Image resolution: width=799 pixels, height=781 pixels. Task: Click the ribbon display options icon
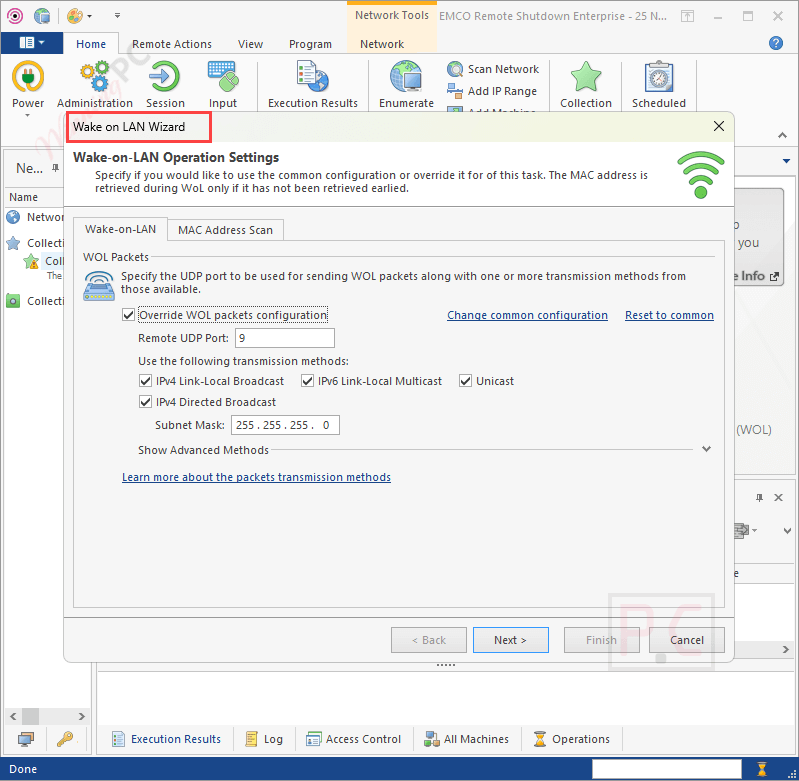[x=687, y=16]
